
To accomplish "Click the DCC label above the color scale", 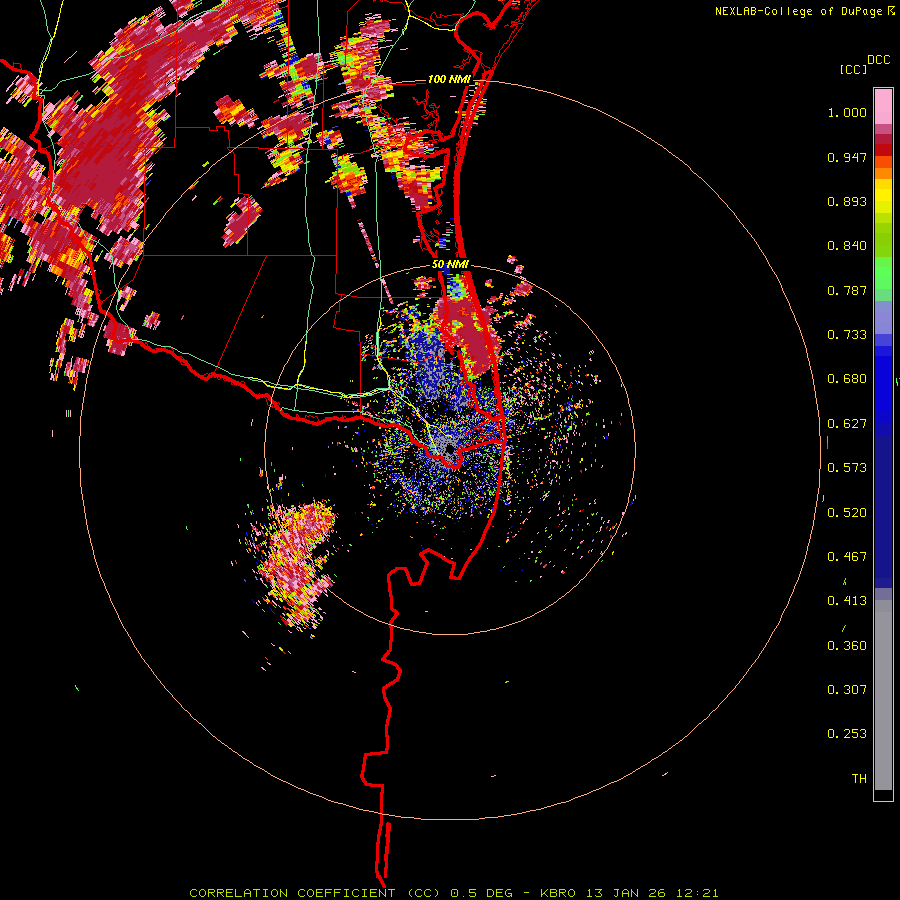I will pos(879,60).
